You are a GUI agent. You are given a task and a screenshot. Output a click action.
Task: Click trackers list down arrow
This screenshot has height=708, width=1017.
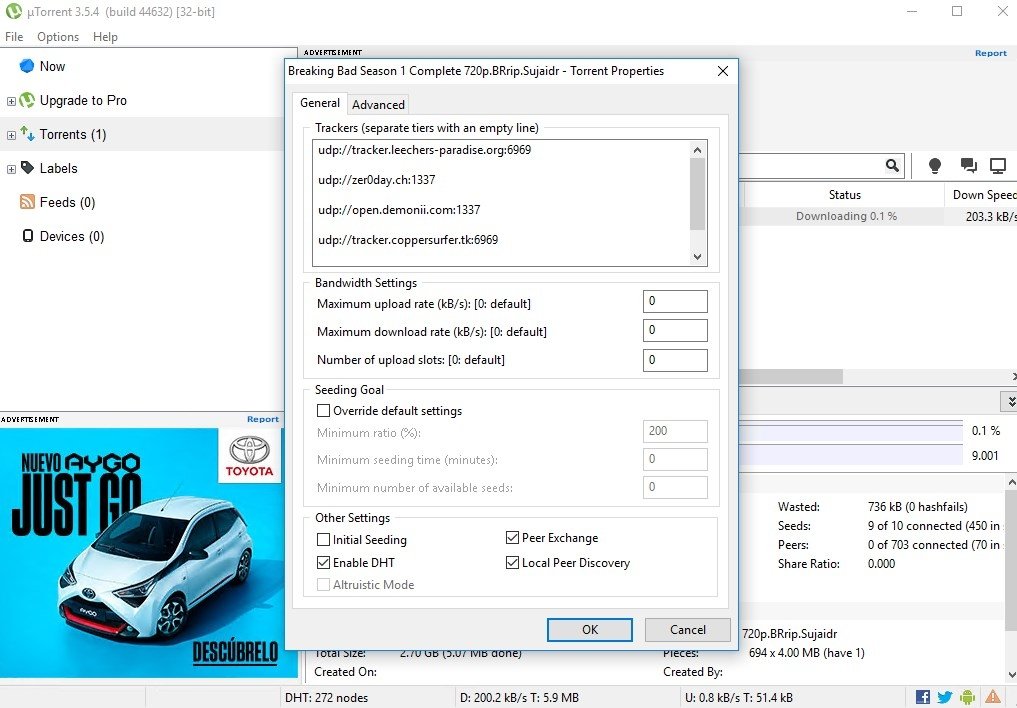pyautogui.click(x=697, y=256)
